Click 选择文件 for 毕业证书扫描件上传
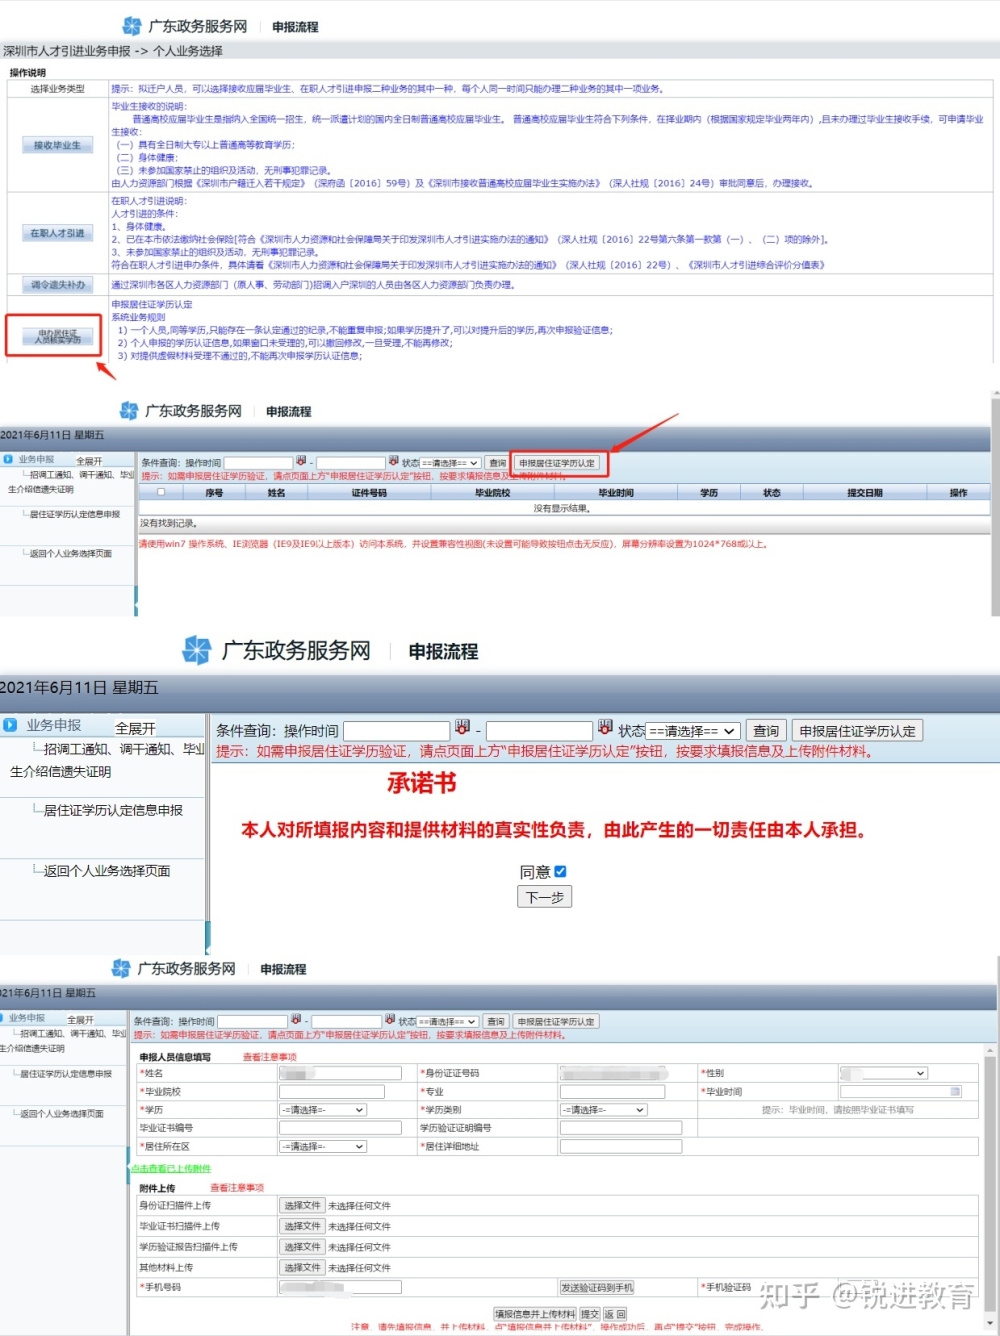Image resolution: width=1000 pixels, height=1336 pixels. [302, 1226]
